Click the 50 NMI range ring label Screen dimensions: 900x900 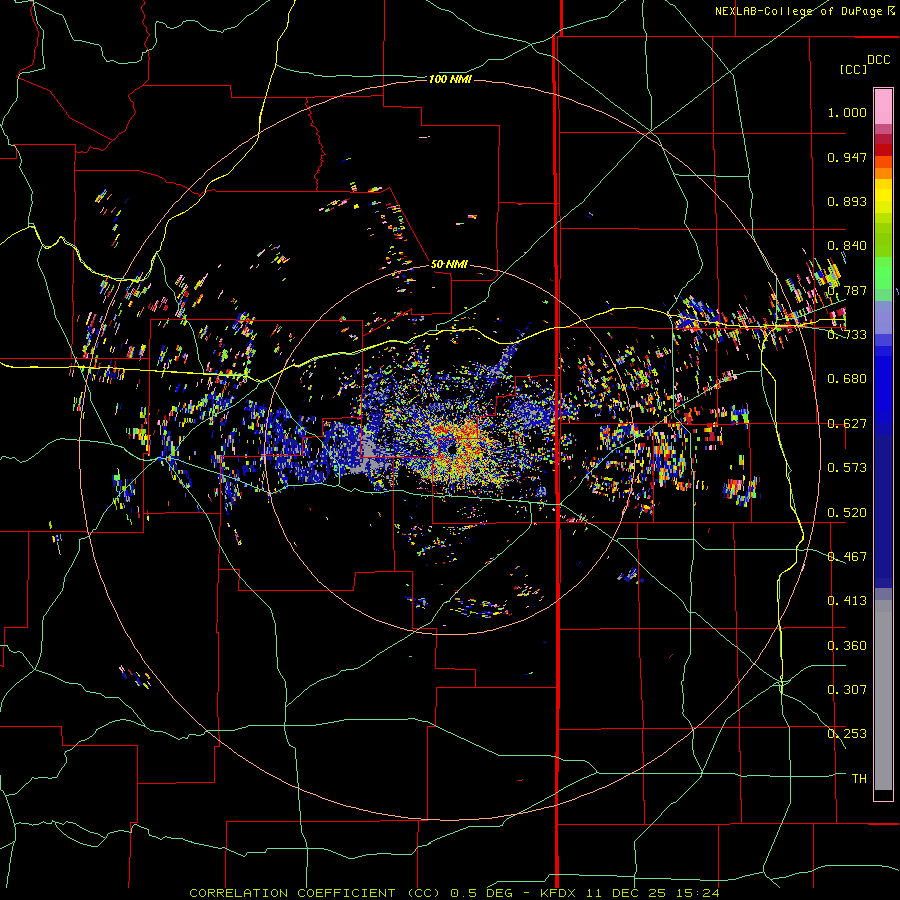tap(449, 264)
